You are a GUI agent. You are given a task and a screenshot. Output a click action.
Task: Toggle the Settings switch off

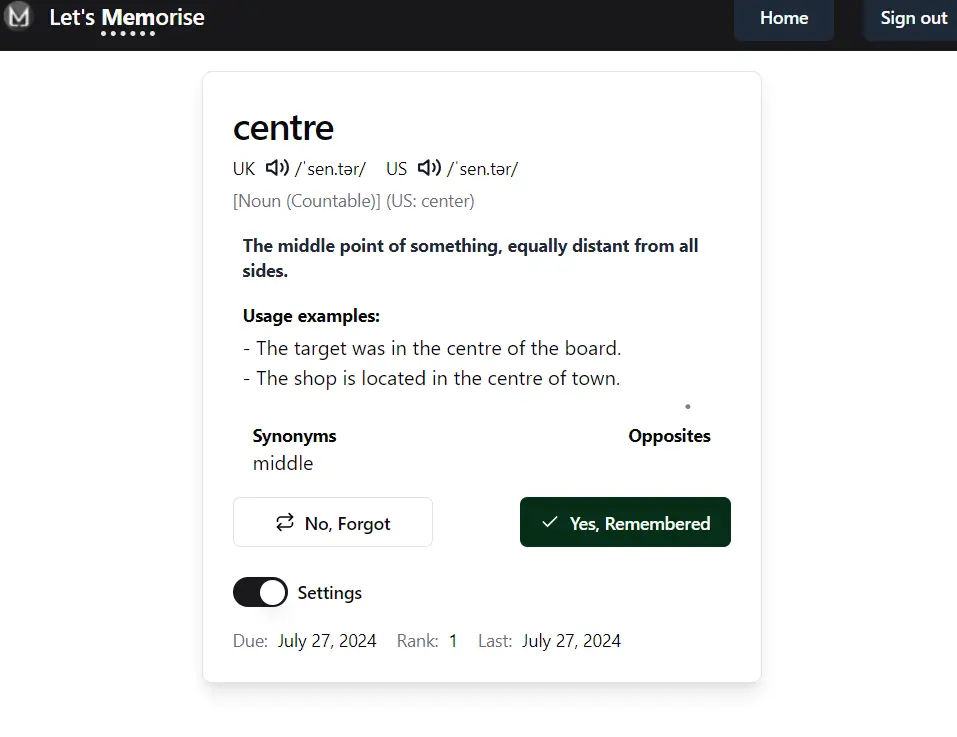[x=260, y=592]
